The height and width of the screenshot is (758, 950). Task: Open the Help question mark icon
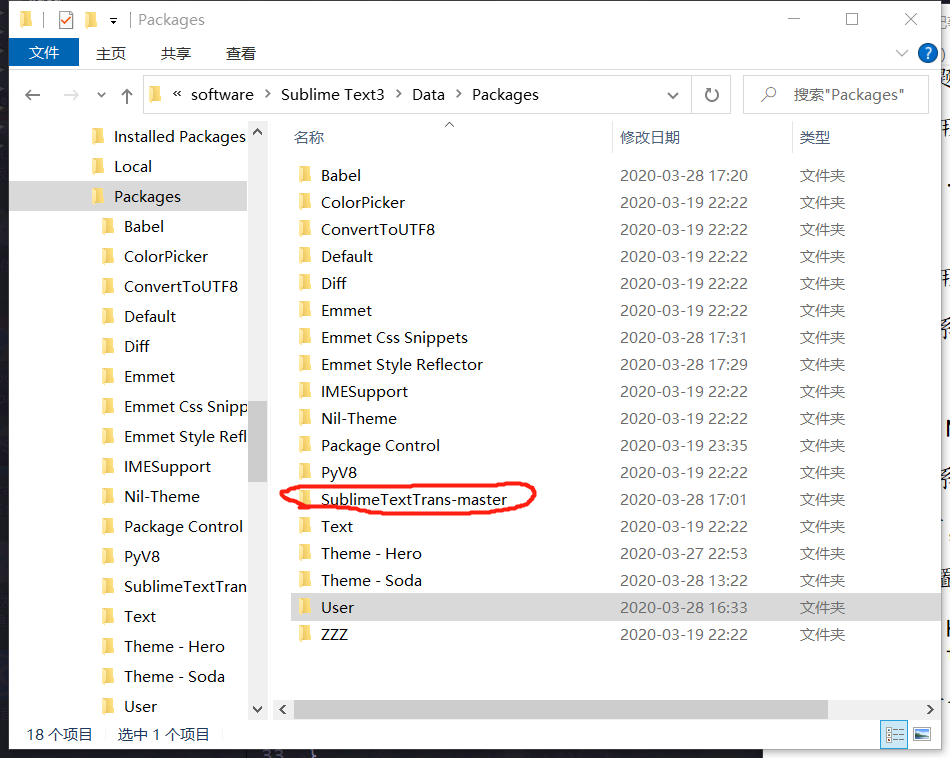click(x=928, y=53)
